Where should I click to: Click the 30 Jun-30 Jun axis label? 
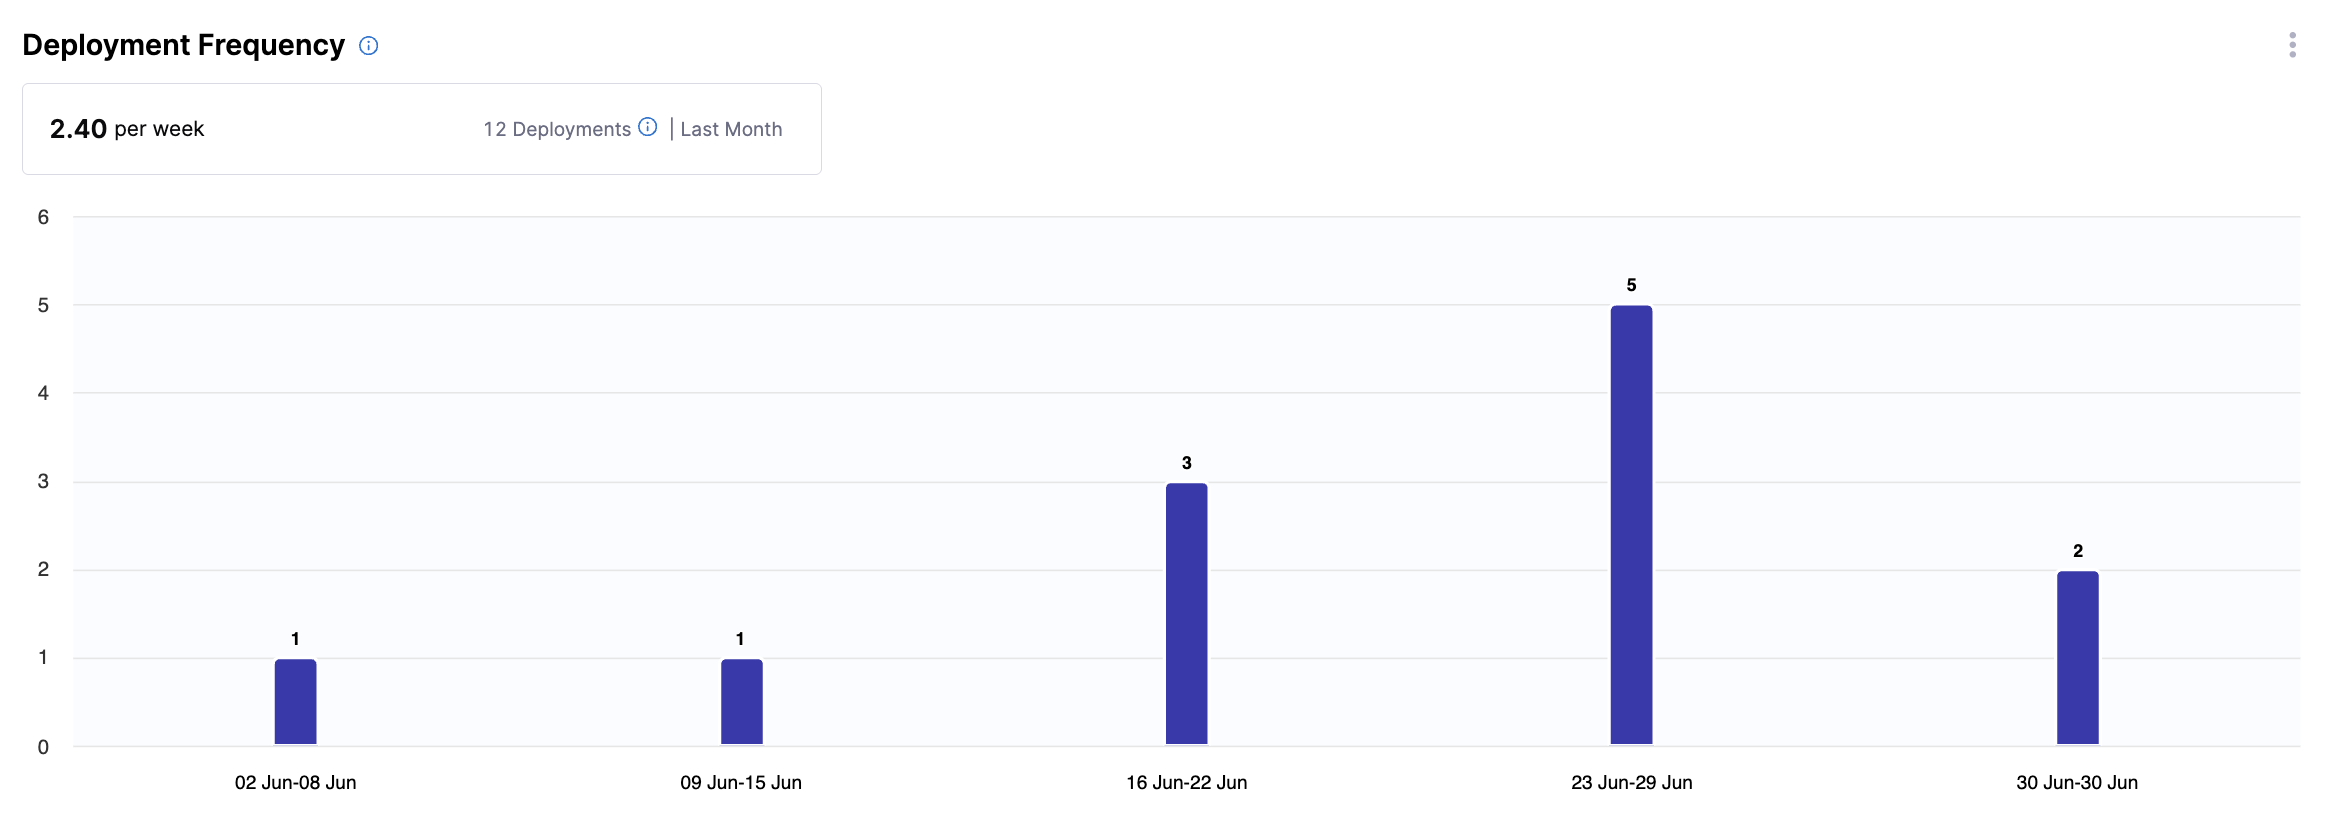[x=2077, y=782]
